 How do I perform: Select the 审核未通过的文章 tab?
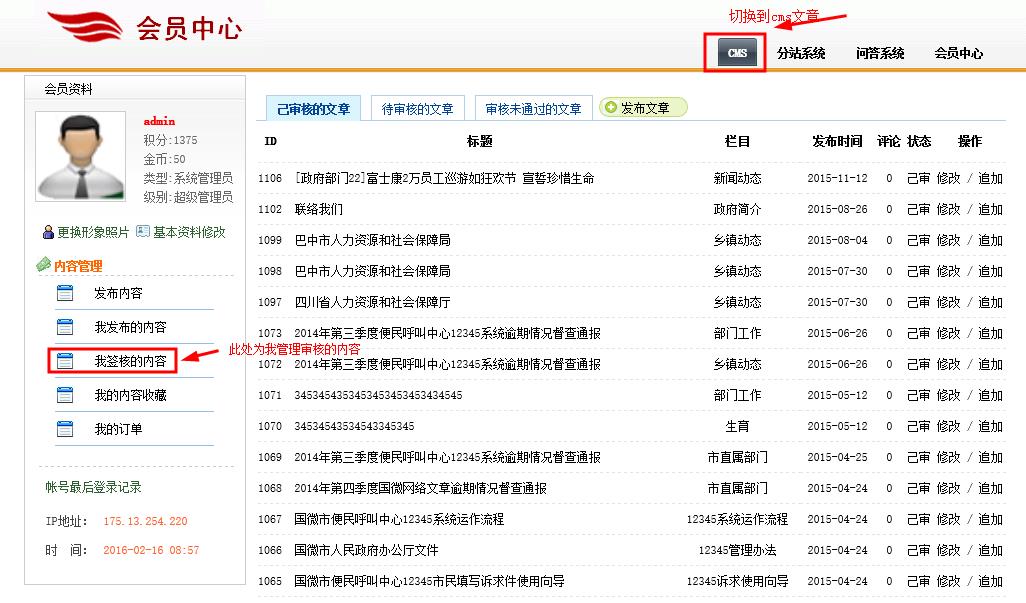point(533,109)
